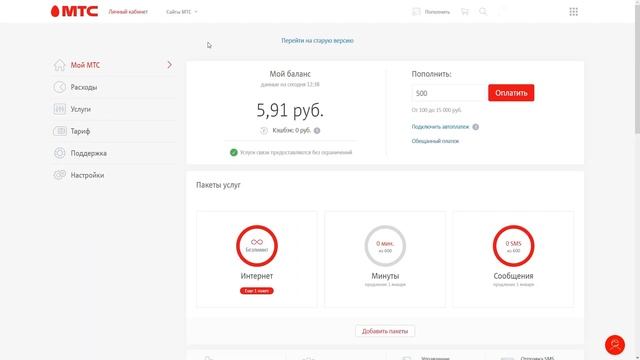640x360 pixels.
Task: Click Перейти на старую версию link
Action: coord(317,40)
